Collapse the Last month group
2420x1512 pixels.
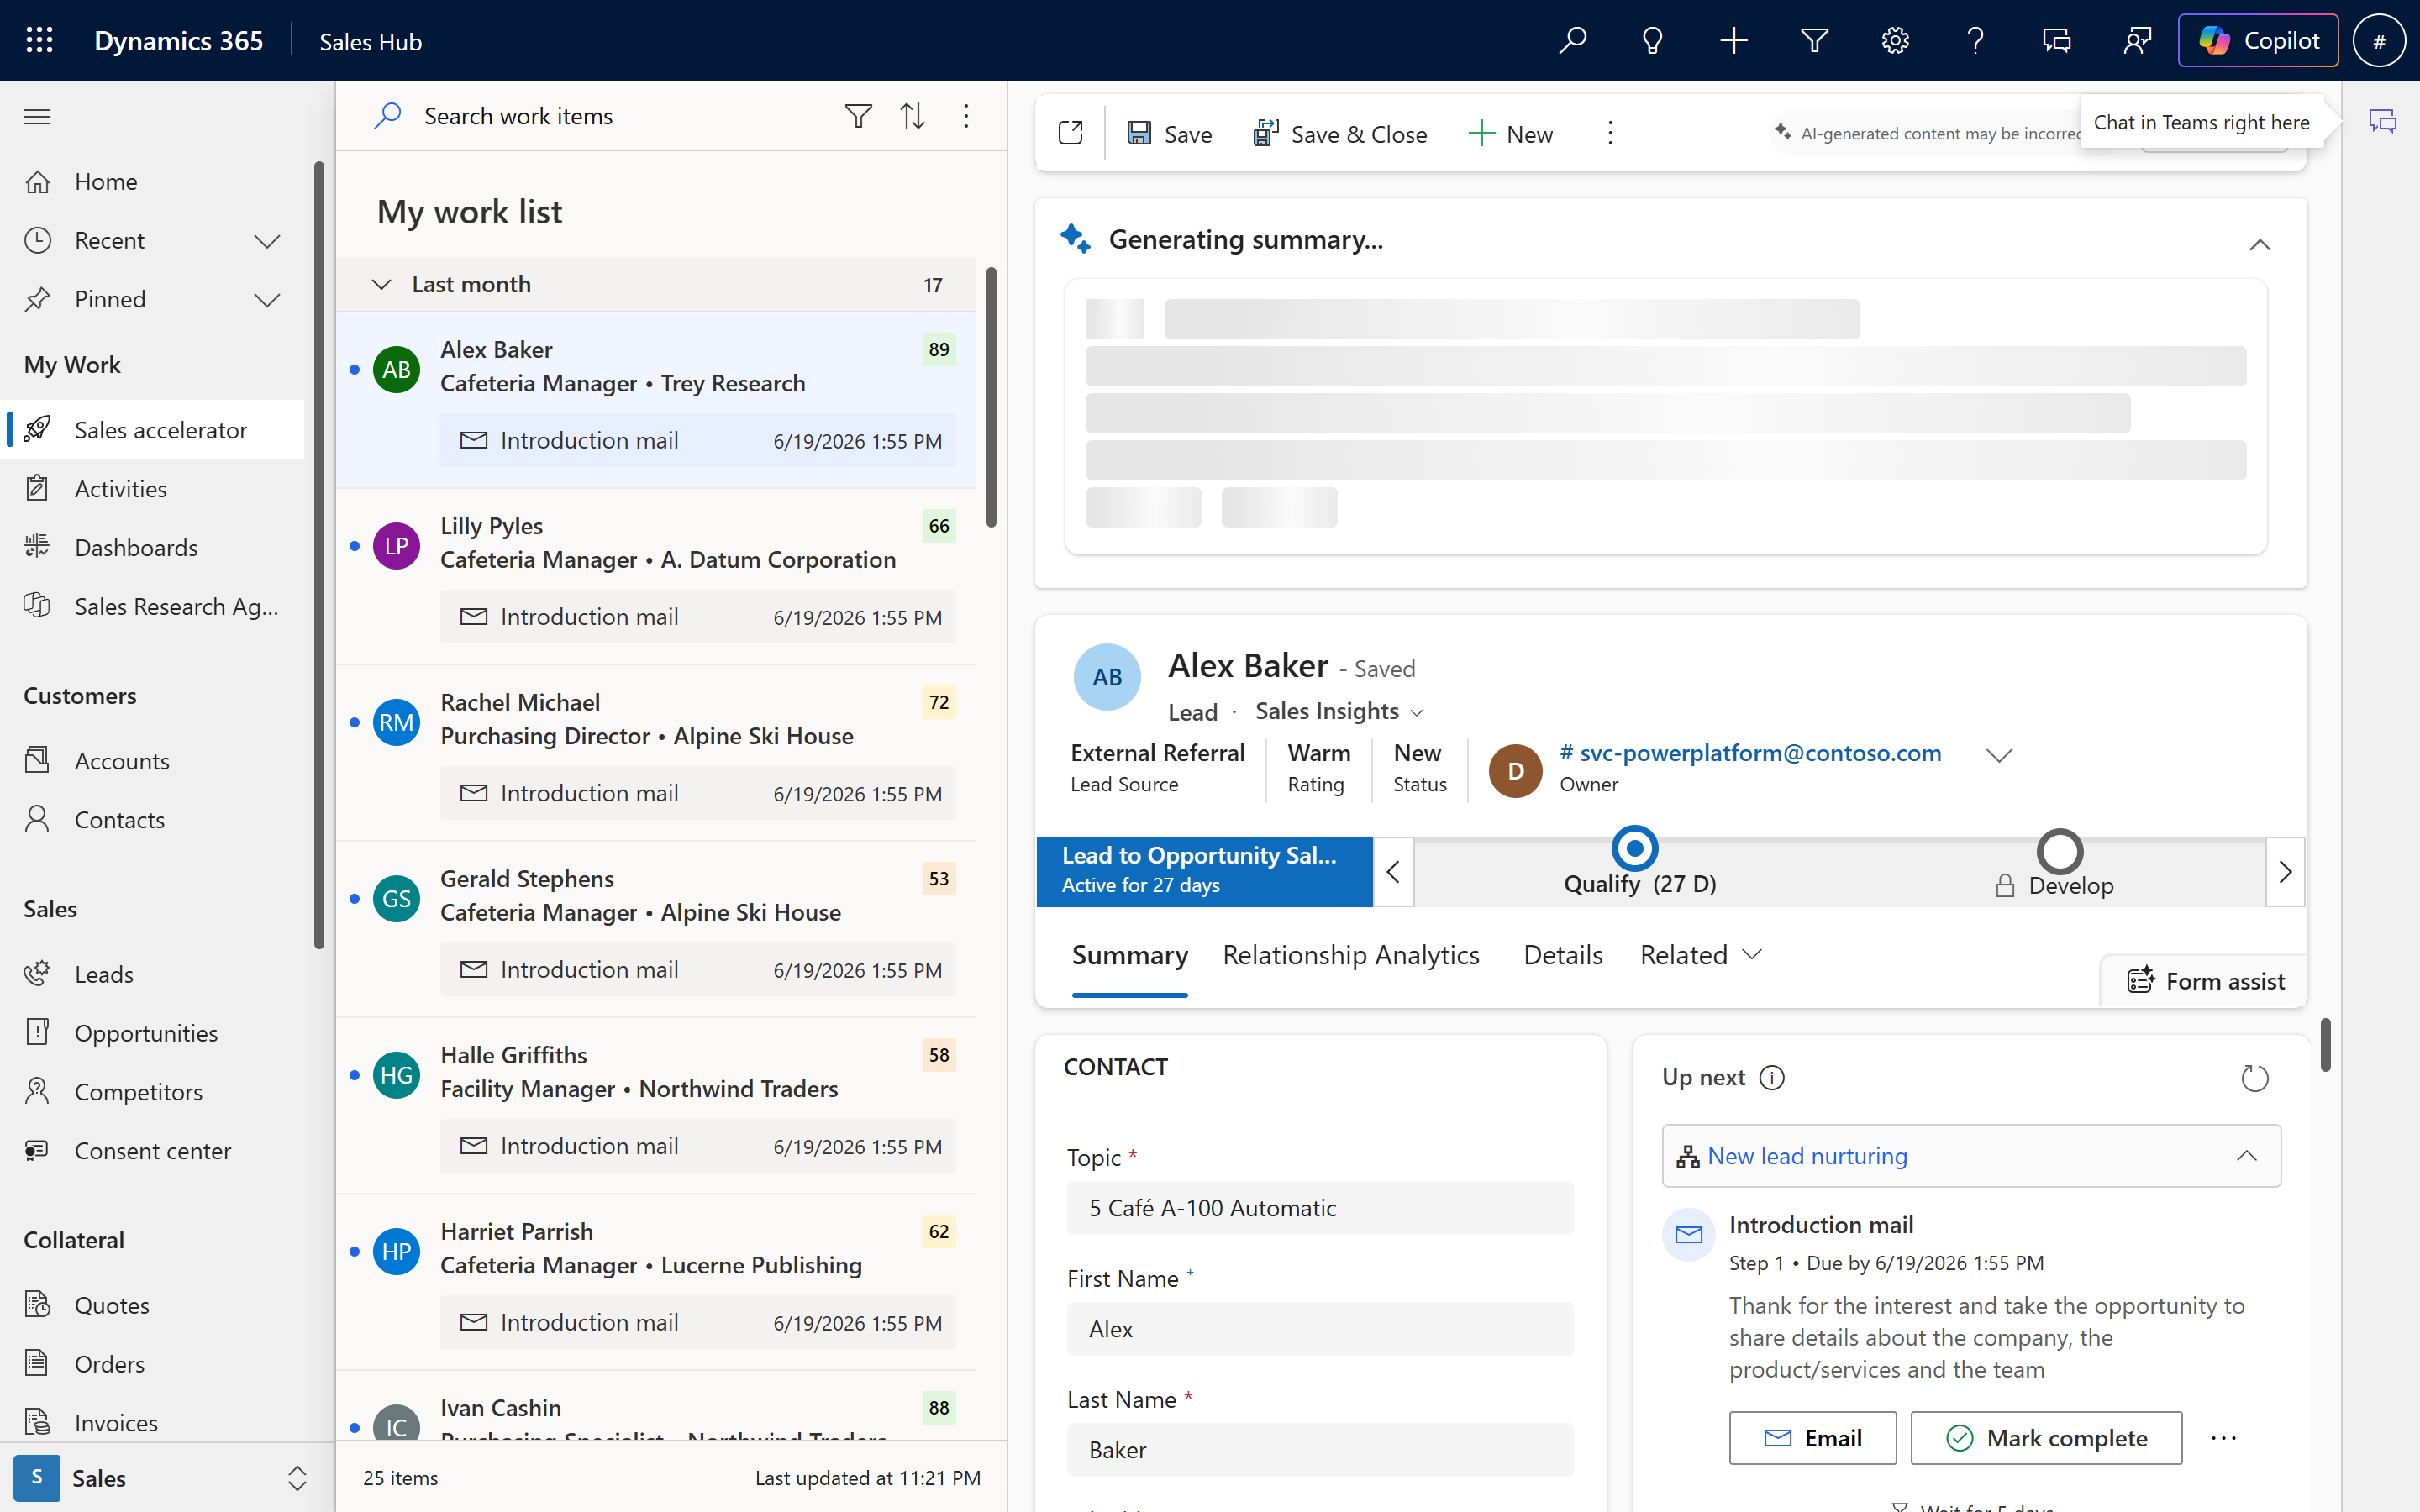click(x=381, y=285)
